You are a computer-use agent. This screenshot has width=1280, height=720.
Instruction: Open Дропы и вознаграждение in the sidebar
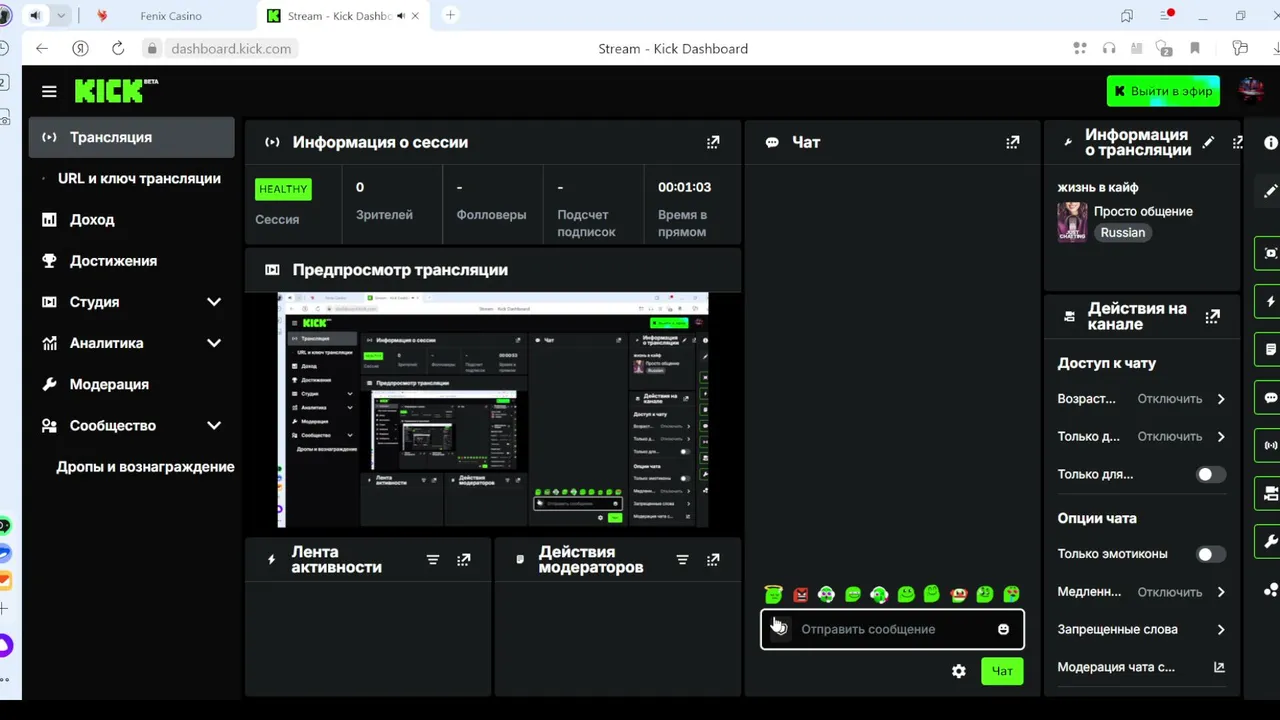click(145, 467)
